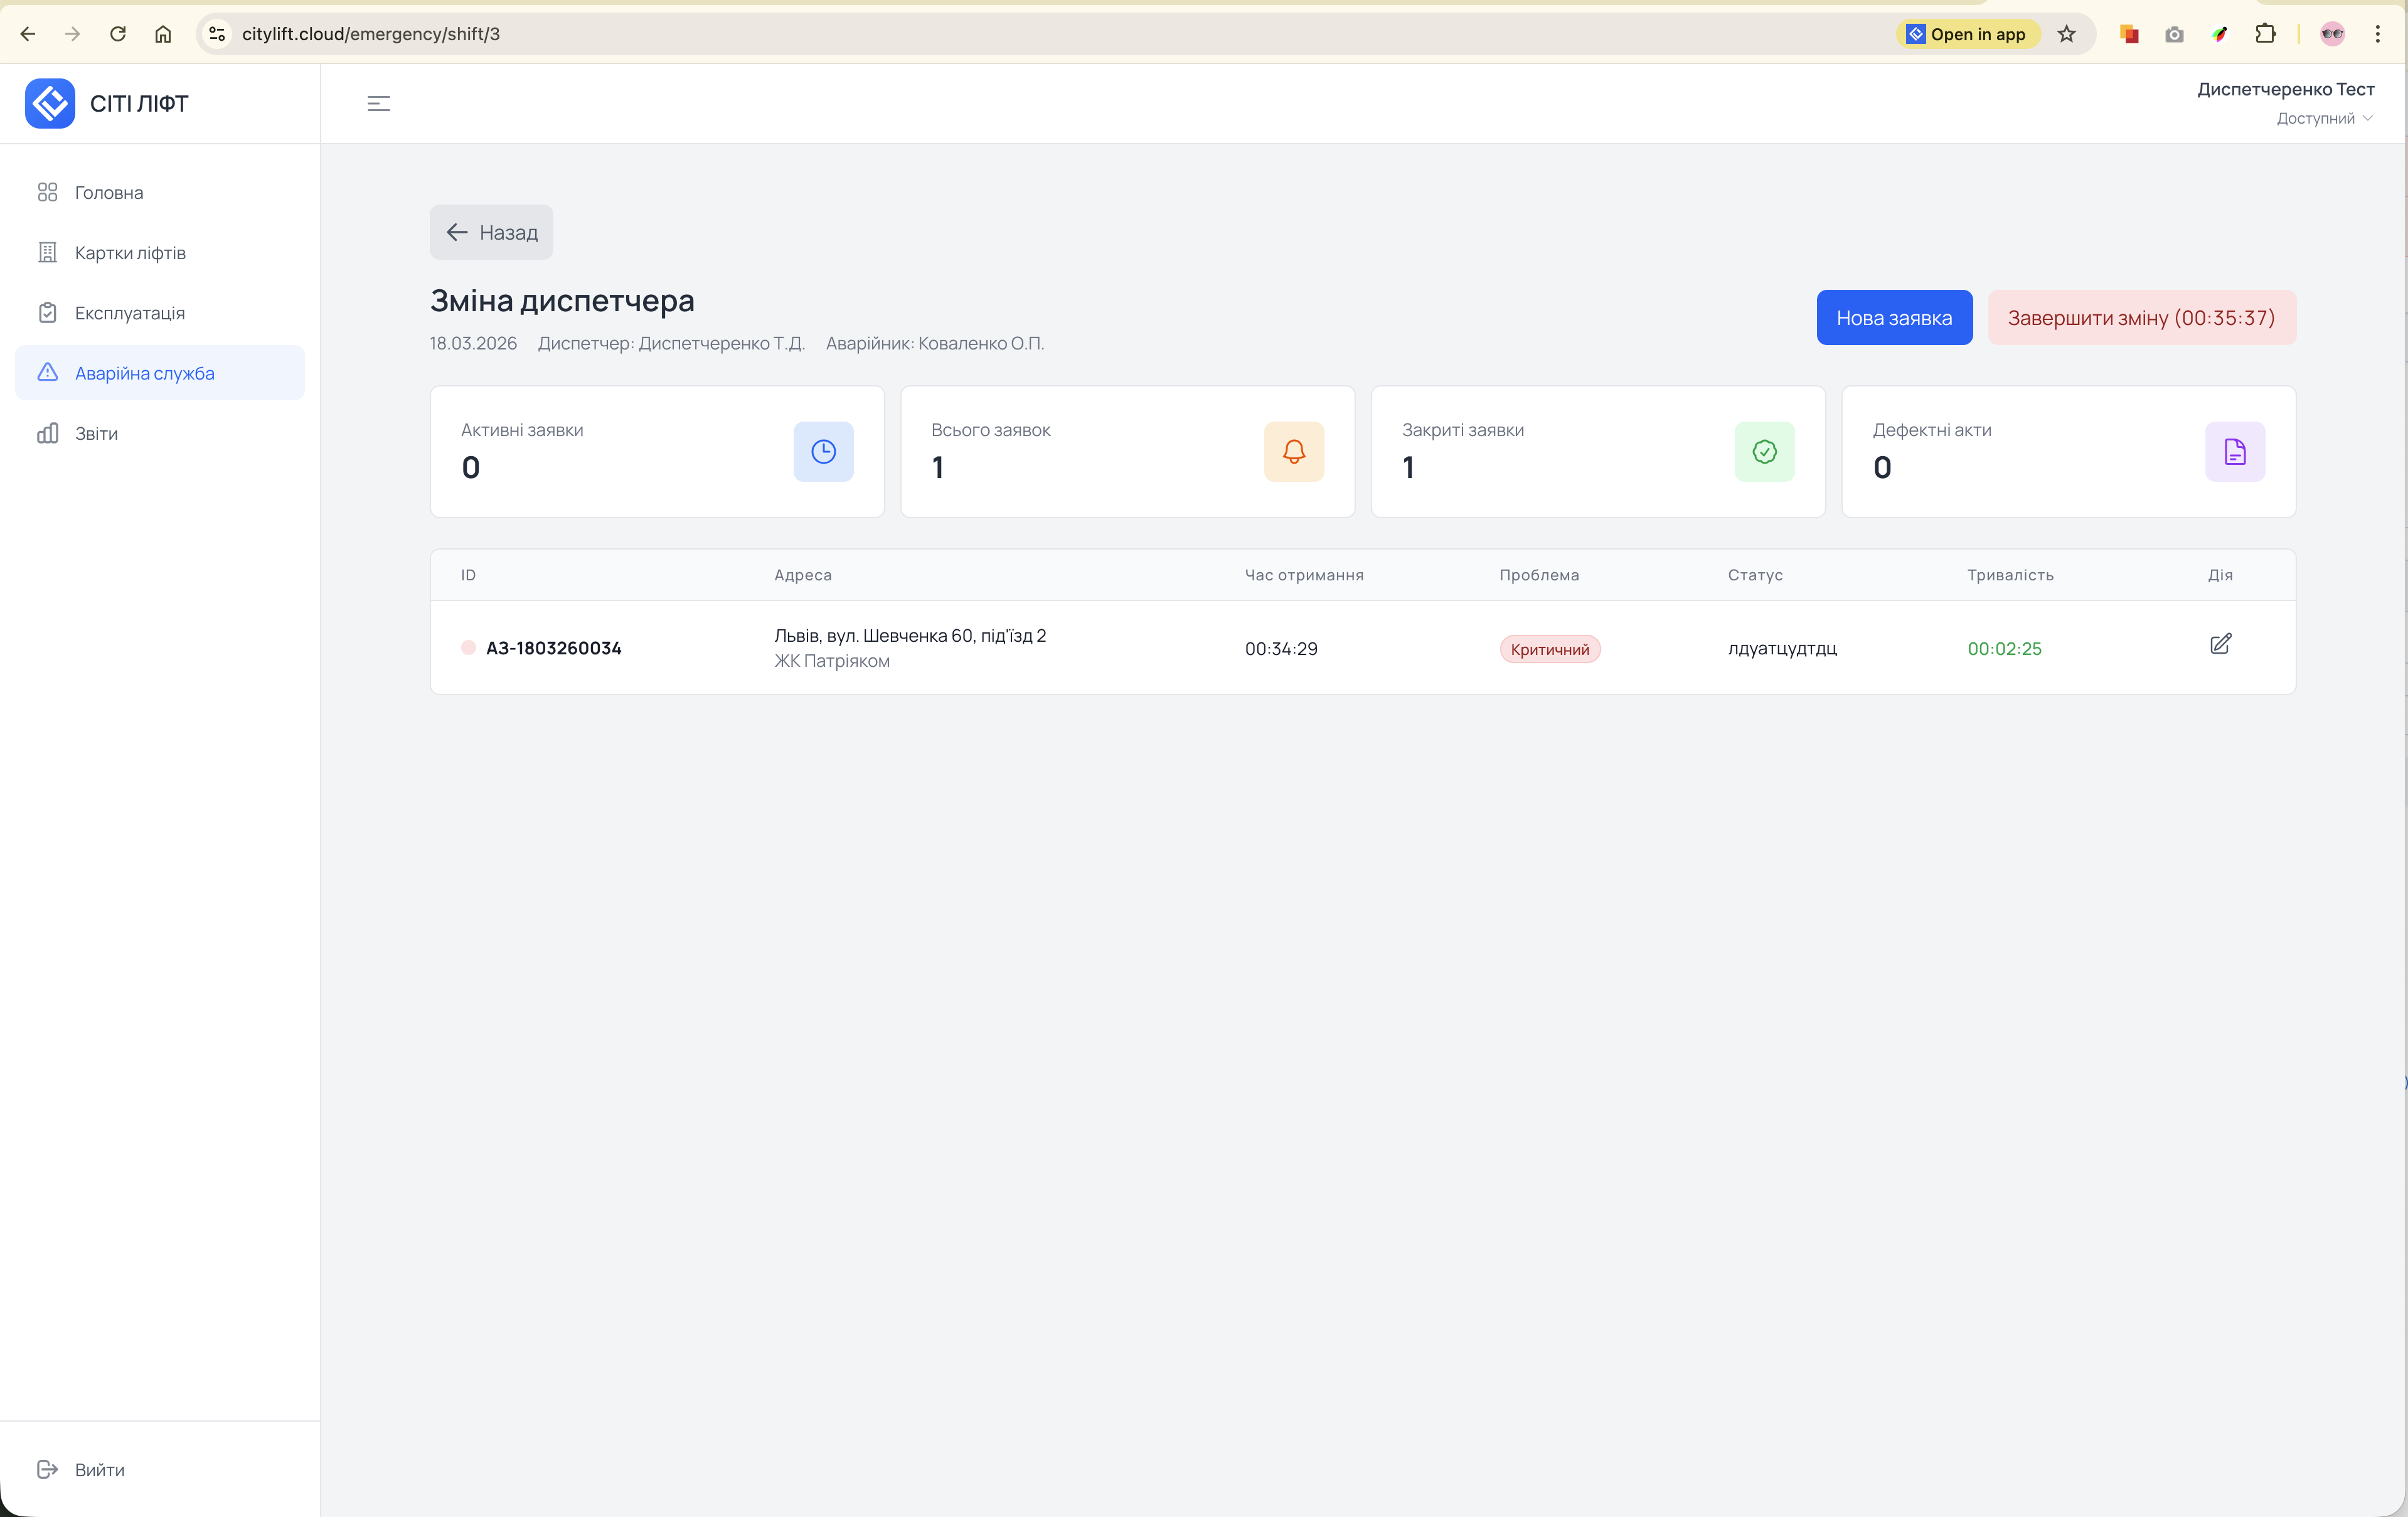2408x1517 pixels.
Task: Click the clock icon in Активні заявки card
Action: (x=823, y=452)
